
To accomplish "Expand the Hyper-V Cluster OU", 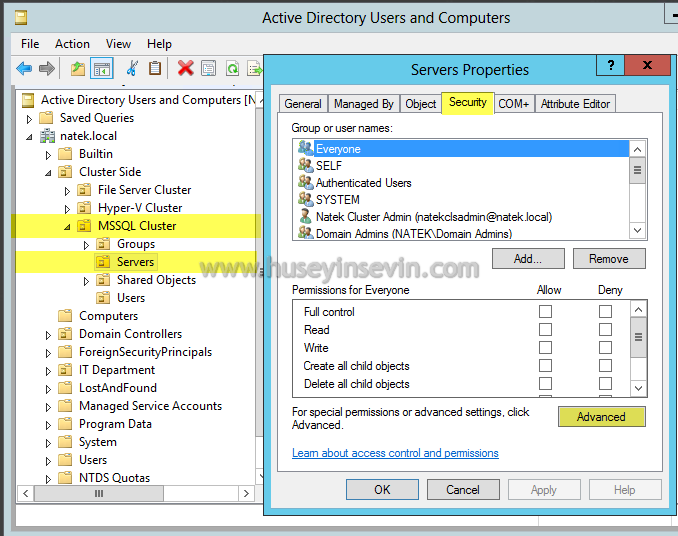I will 67,209.
